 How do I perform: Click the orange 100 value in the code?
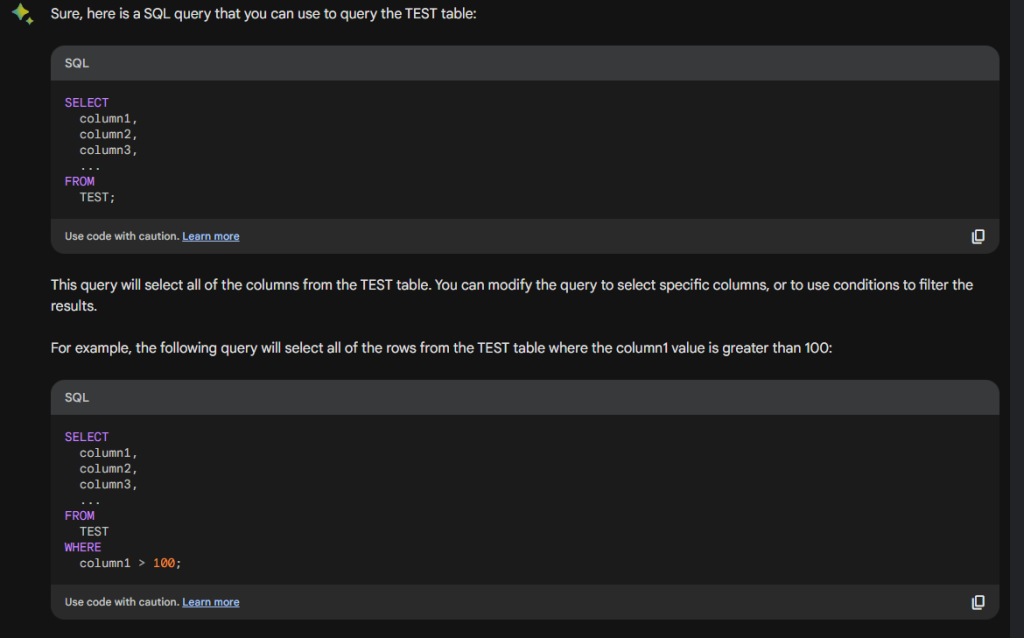coord(163,563)
